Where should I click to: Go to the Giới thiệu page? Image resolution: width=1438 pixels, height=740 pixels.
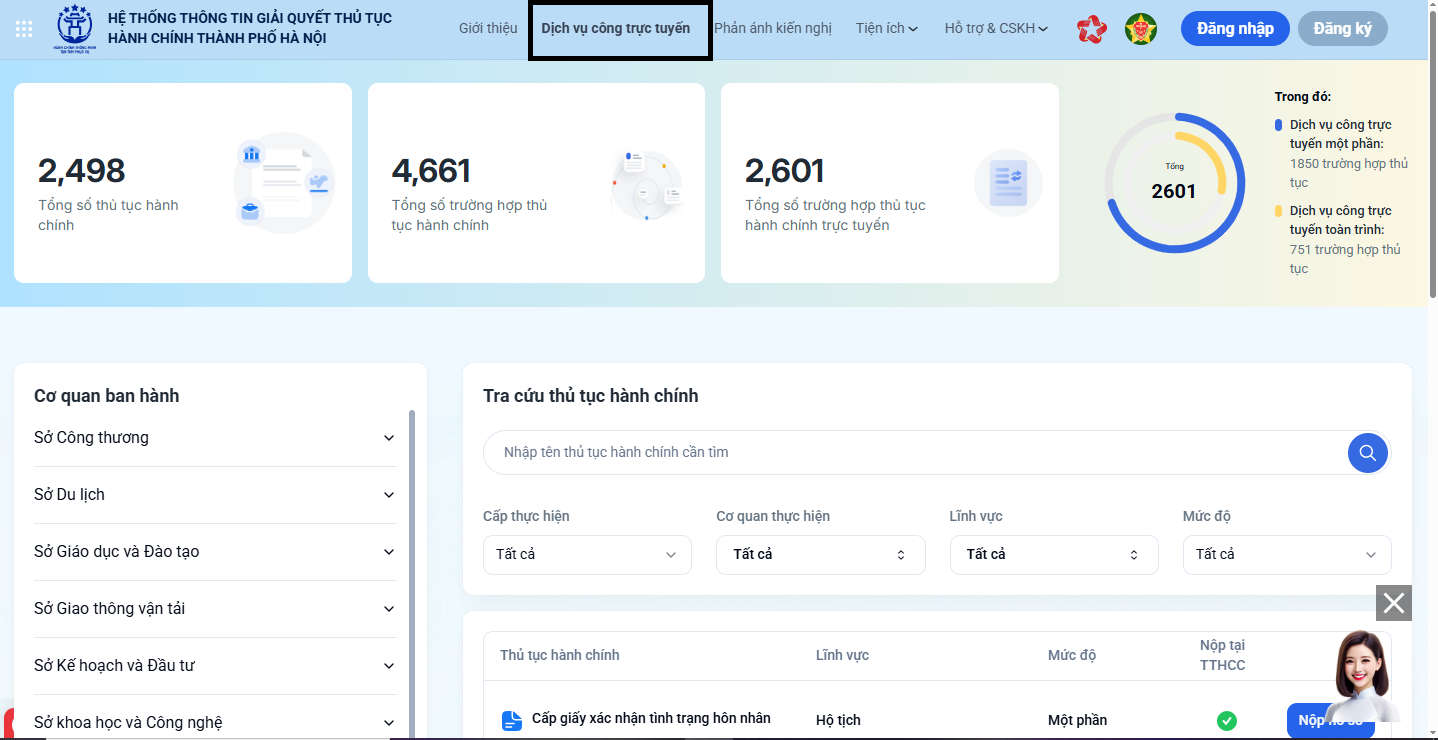pos(488,29)
